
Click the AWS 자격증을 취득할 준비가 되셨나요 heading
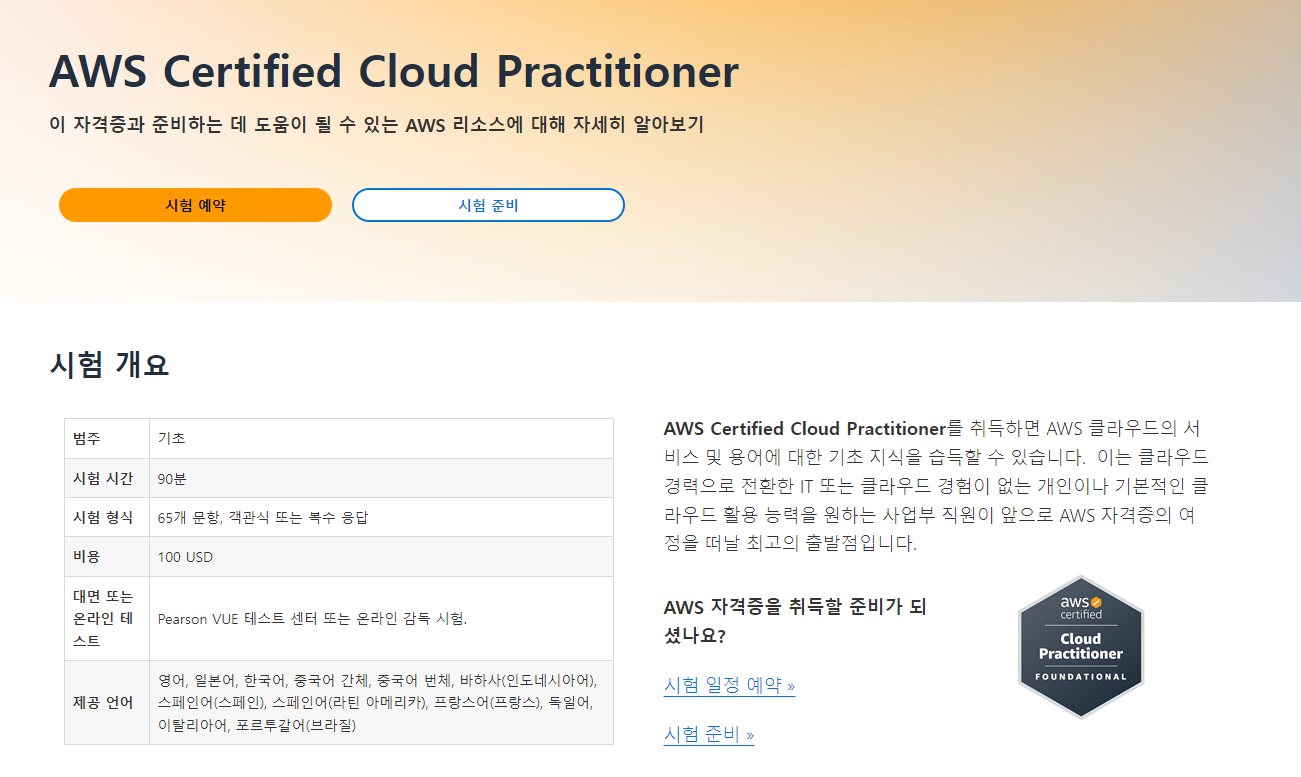795,621
